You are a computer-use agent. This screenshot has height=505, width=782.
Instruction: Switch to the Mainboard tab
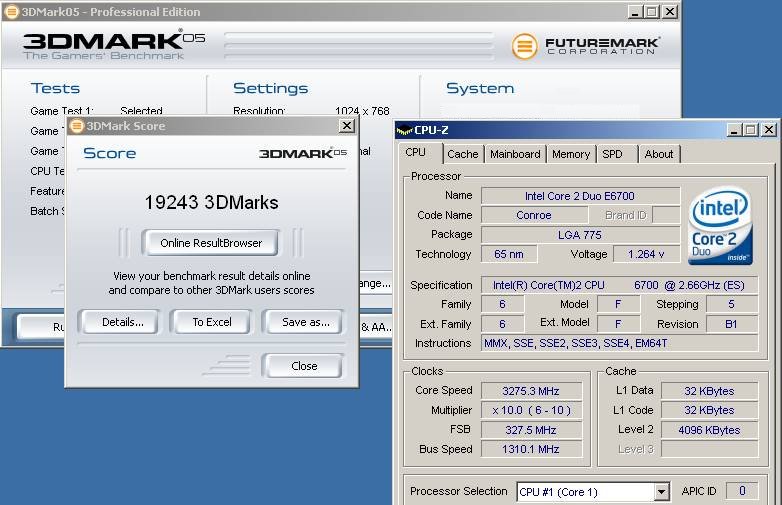tap(515, 154)
